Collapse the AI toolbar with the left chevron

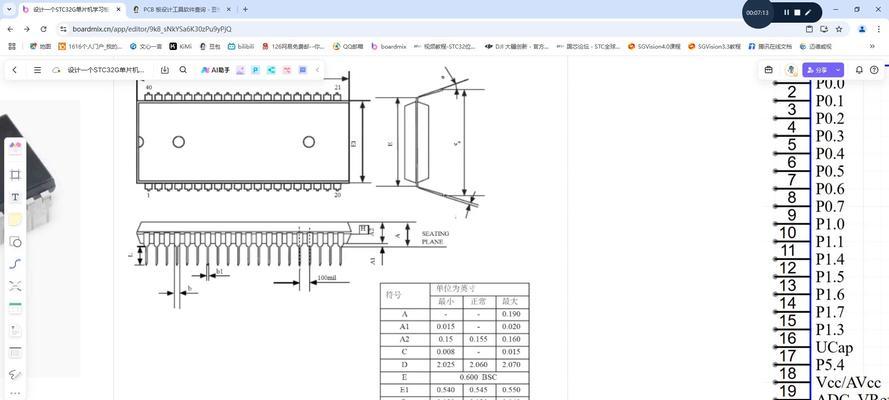[x=318, y=70]
